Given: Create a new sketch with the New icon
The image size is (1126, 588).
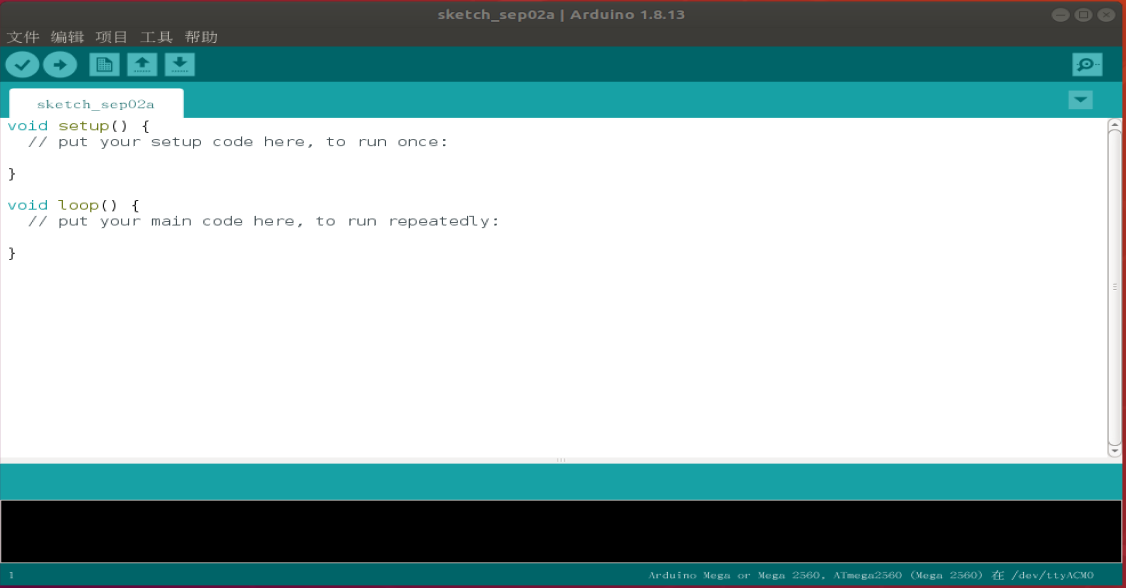Looking at the screenshot, I should pos(104,65).
